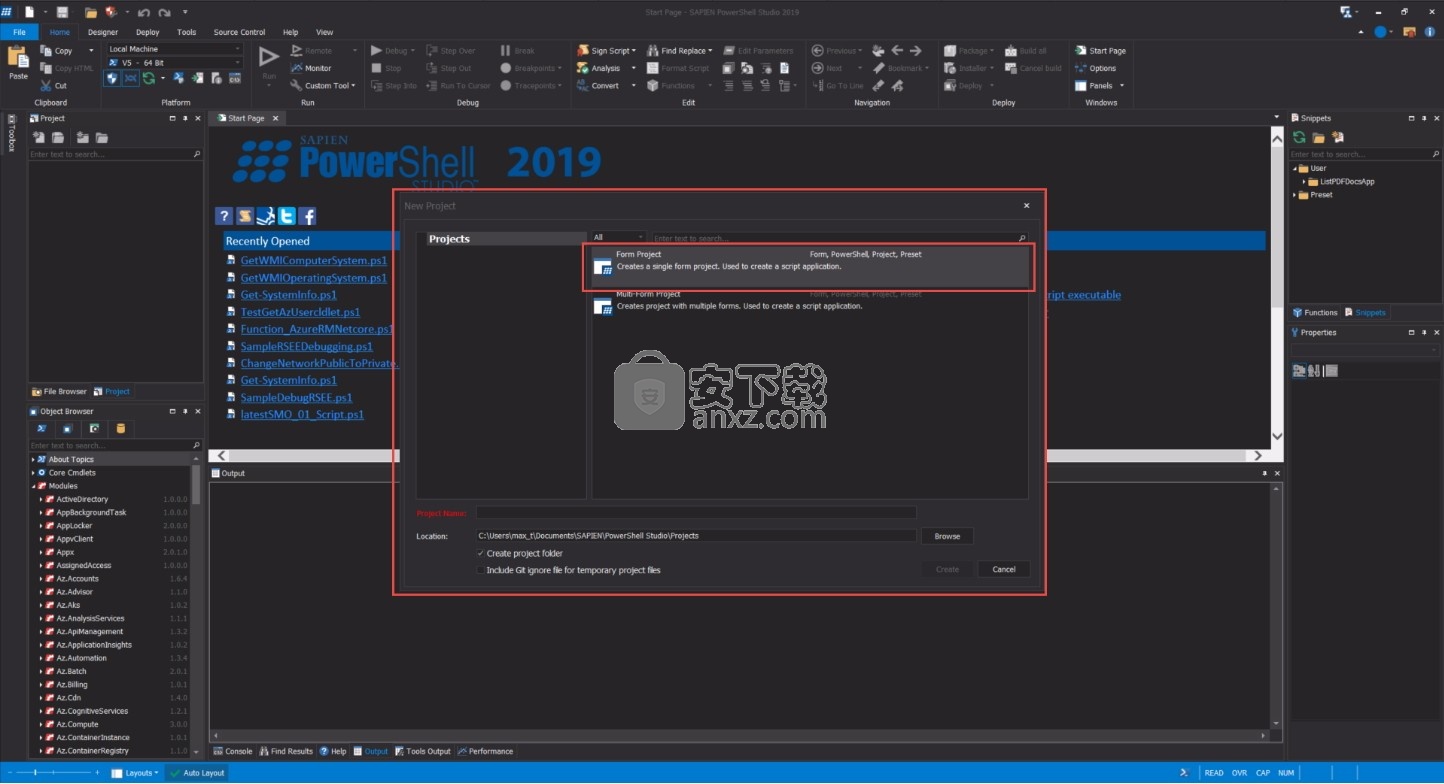1444x784 pixels.
Task: Open the File Browser tab
Action: [59, 392]
